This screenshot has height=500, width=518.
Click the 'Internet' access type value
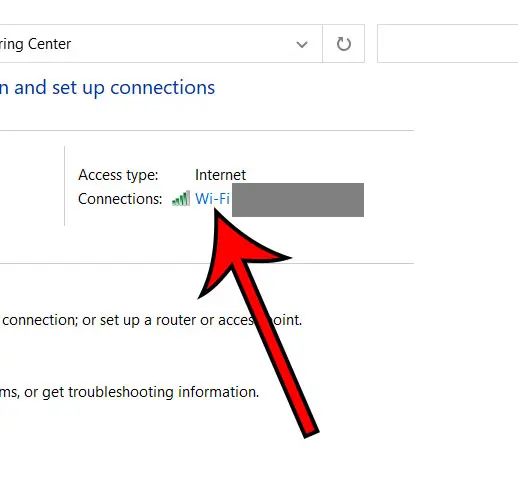click(x=220, y=175)
